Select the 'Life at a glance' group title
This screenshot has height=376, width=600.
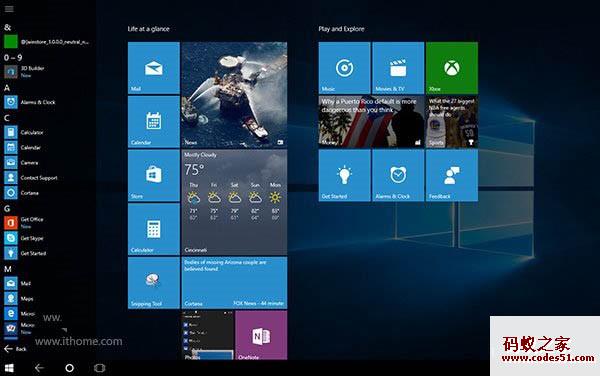(148, 29)
